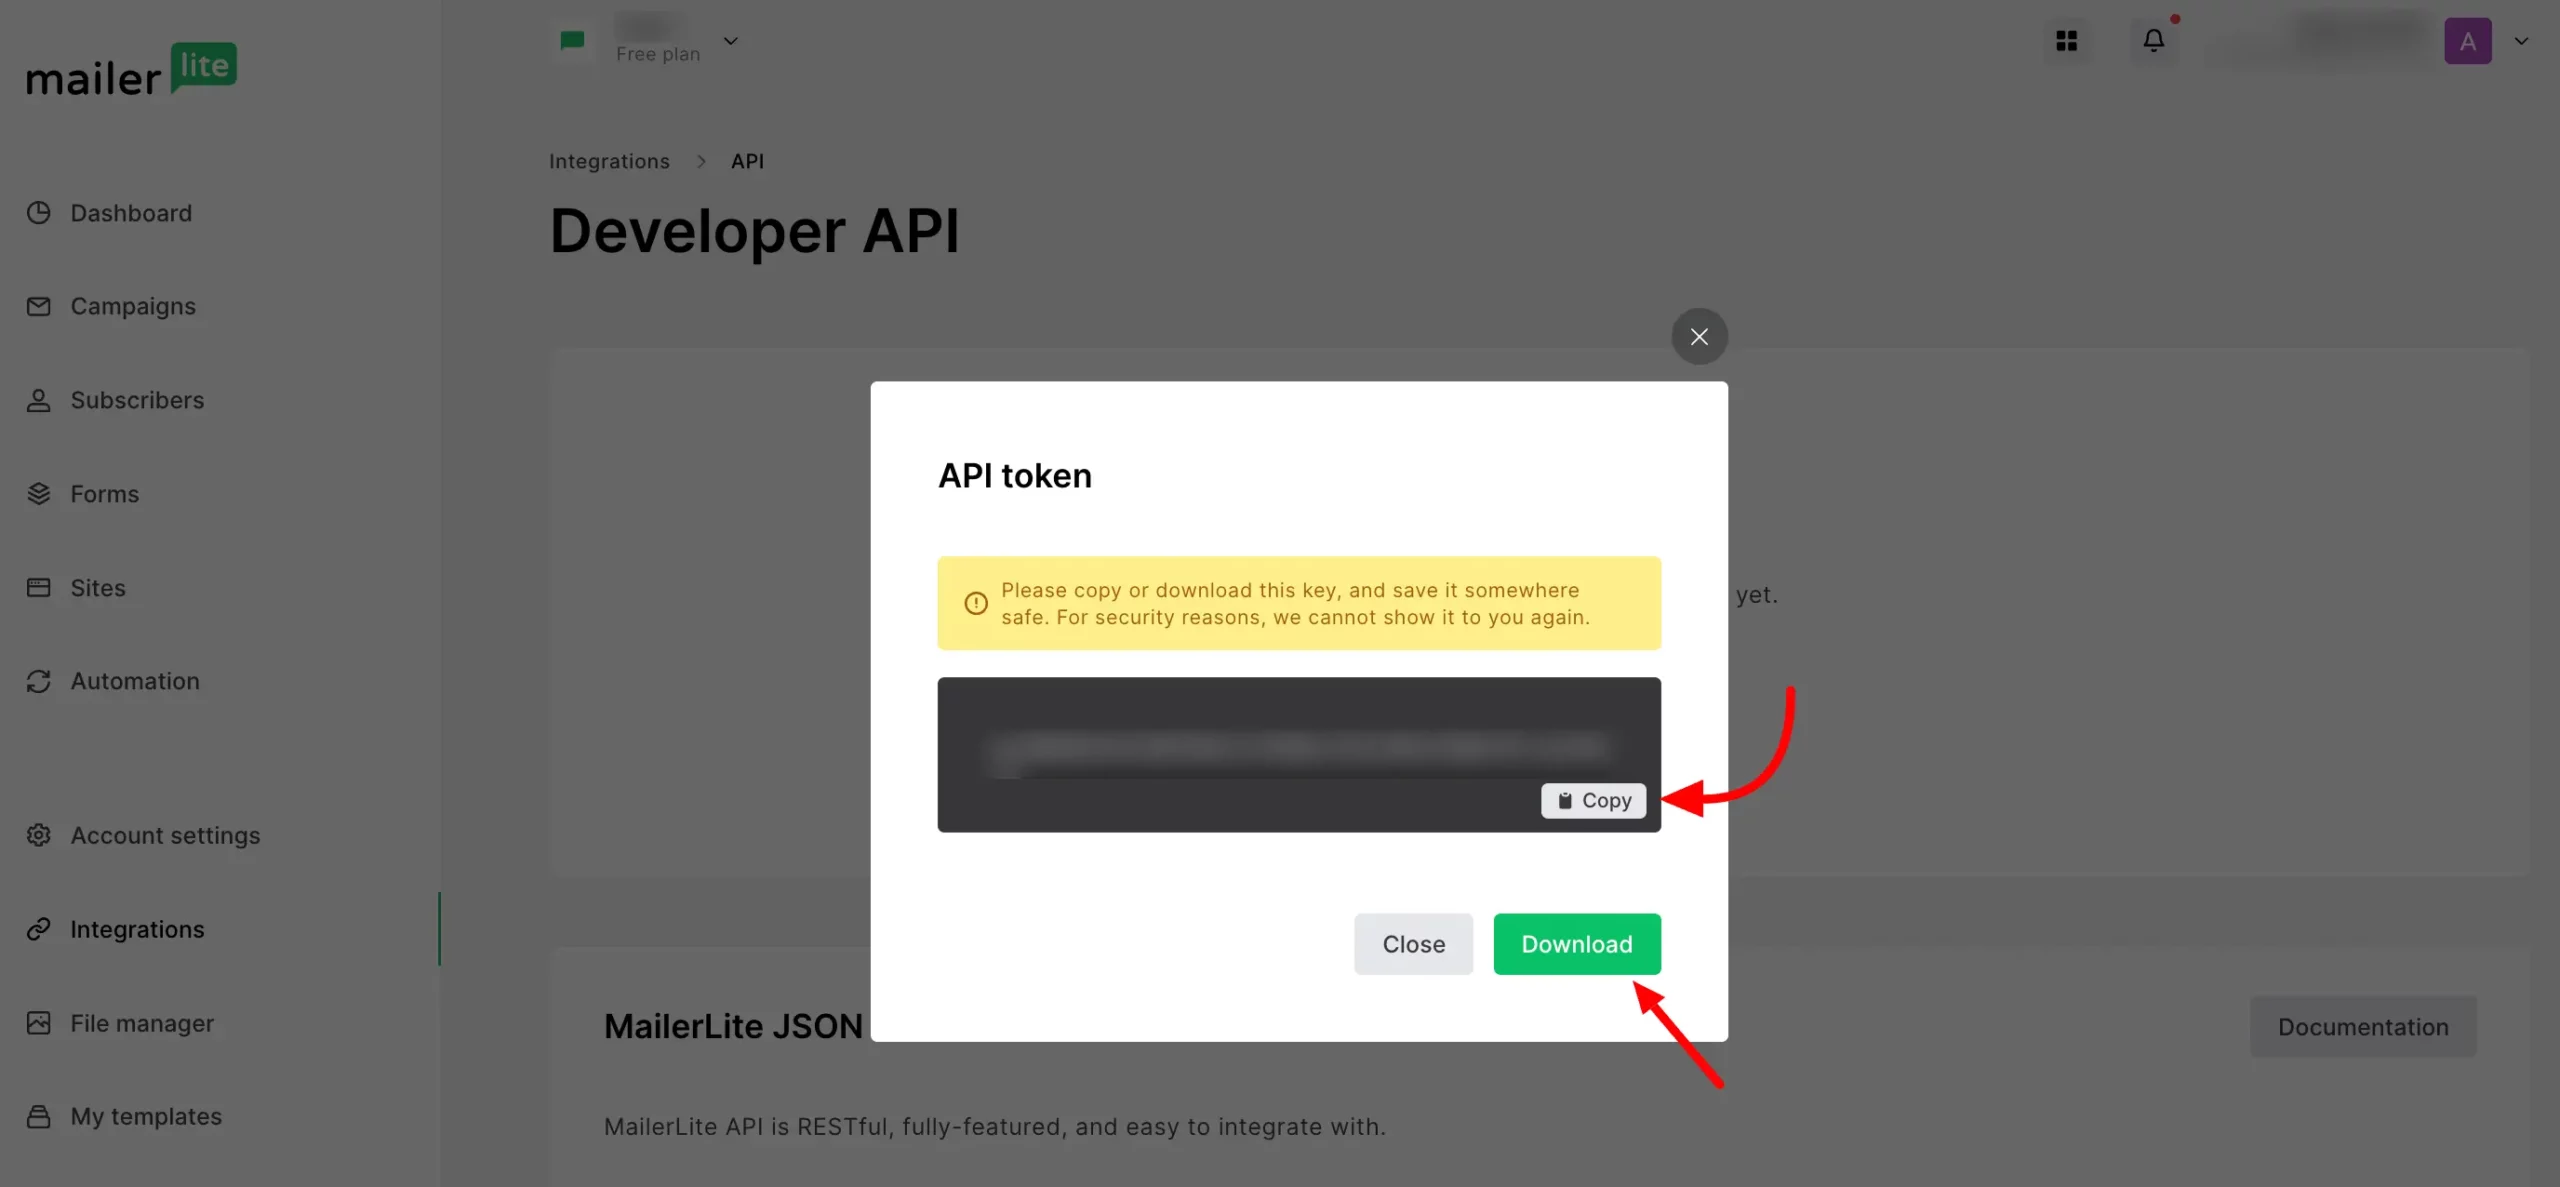Open Campaigns from the sidebar
The image size is (2560, 1187).
tap(132, 306)
